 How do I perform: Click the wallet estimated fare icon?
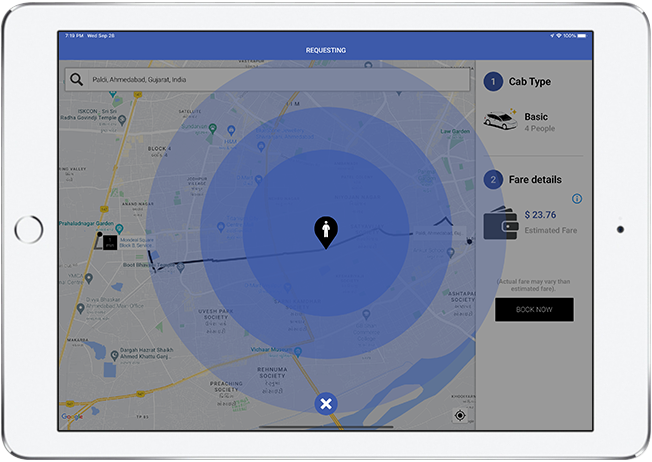[x=501, y=223]
